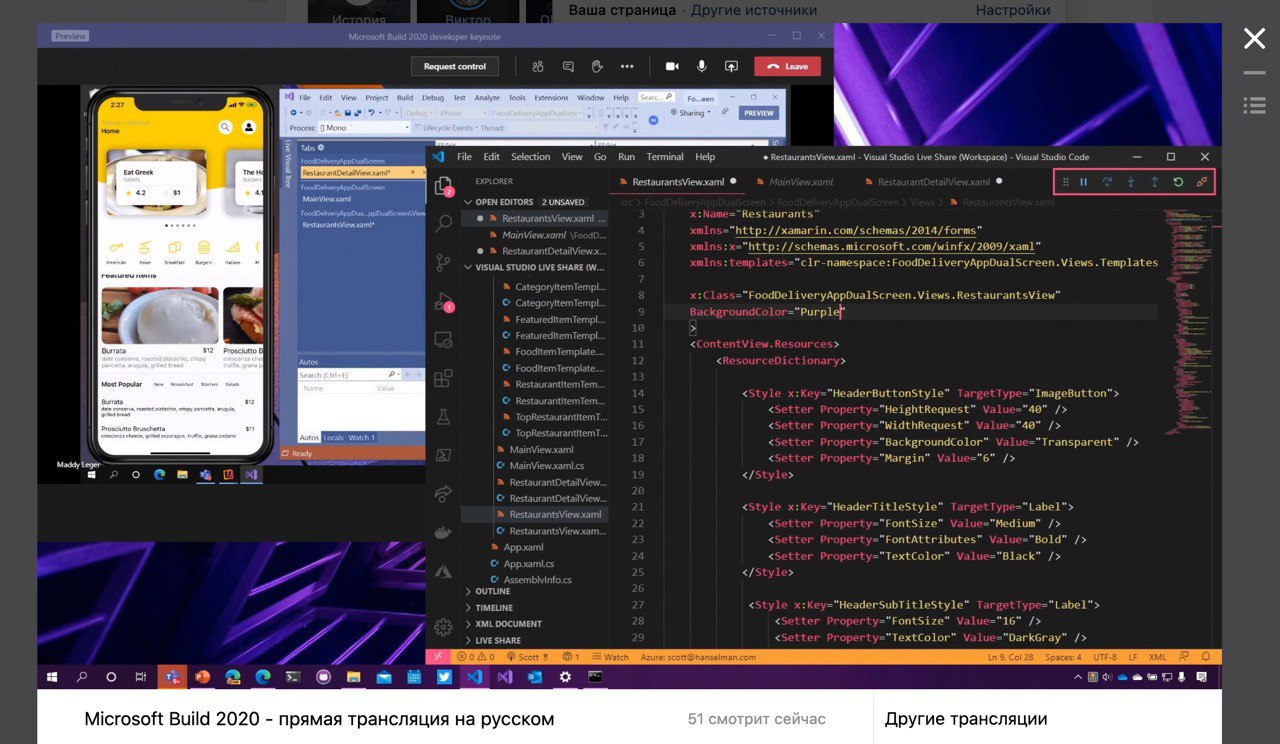Open Source Control view in activity bar
1280x744 pixels.
pos(443,263)
